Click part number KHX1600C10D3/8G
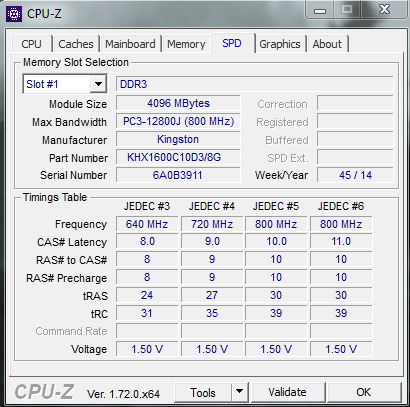Viewport: 410px width, 407px height. coord(178,157)
